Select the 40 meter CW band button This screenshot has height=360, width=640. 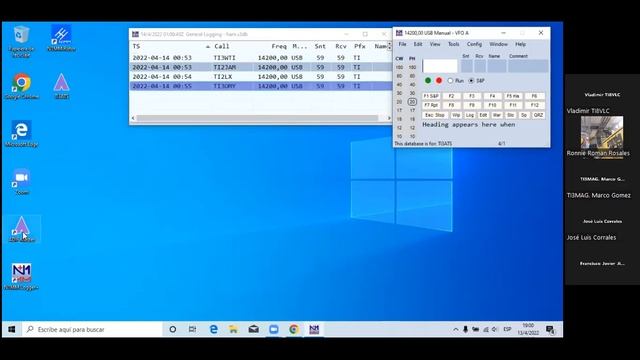point(399,84)
